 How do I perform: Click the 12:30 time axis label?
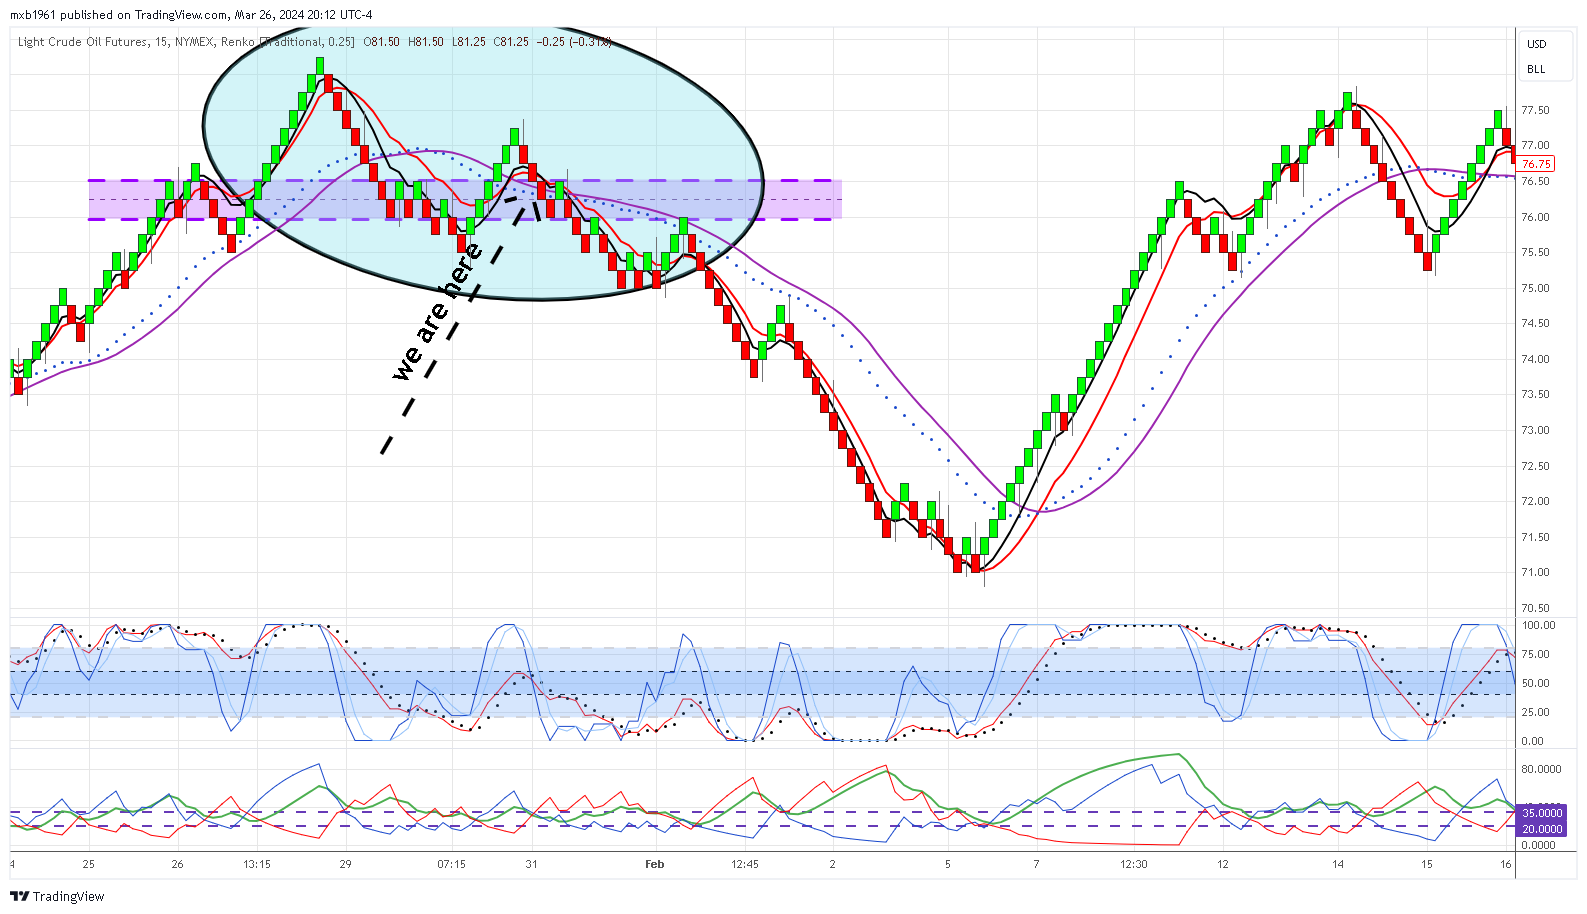click(x=1133, y=864)
